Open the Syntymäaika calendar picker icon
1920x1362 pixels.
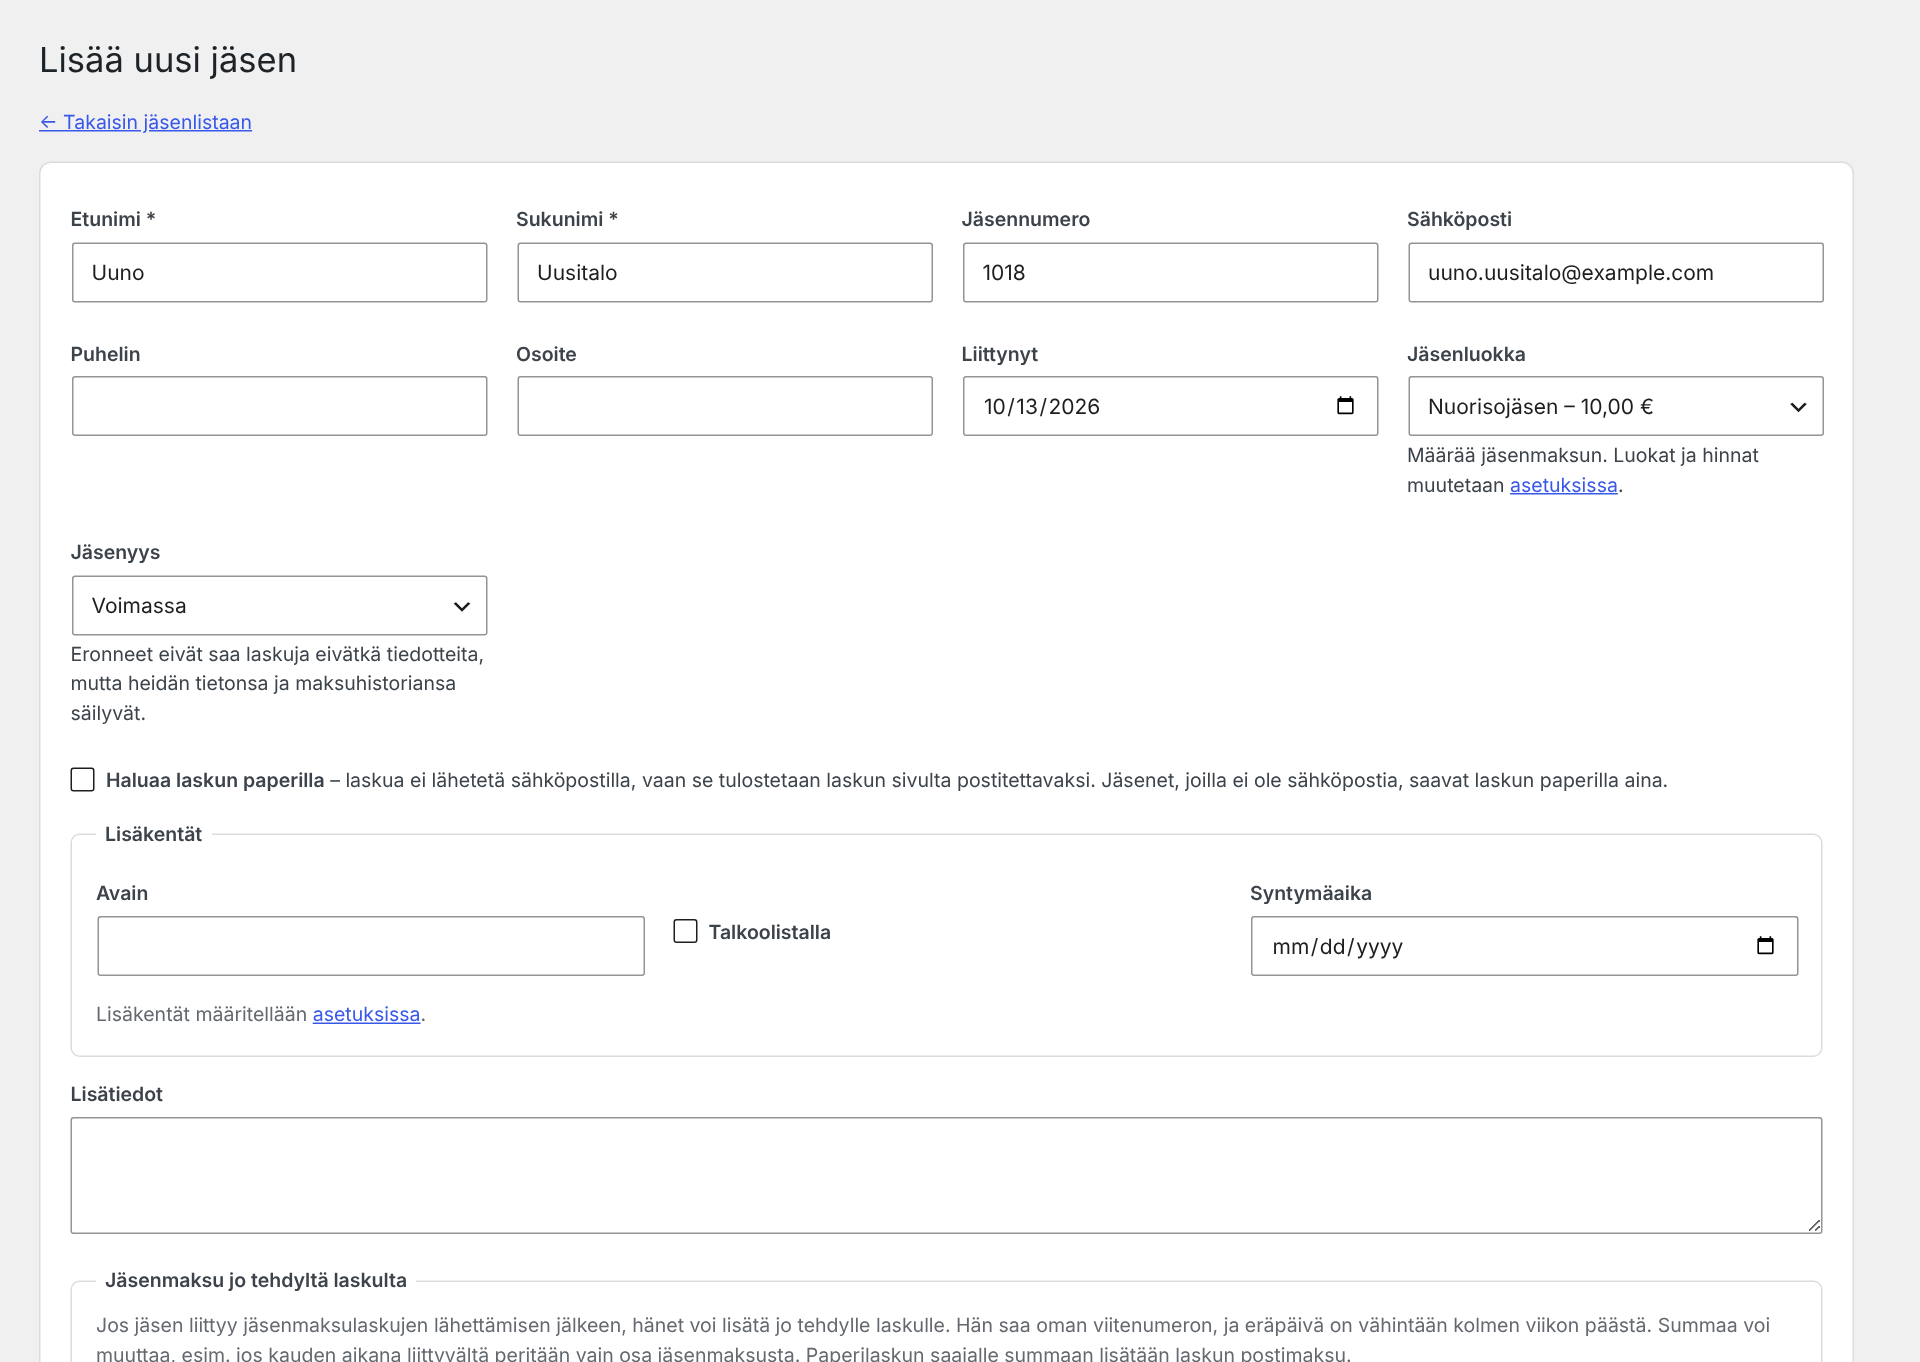pyautogui.click(x=1765, y=946)
